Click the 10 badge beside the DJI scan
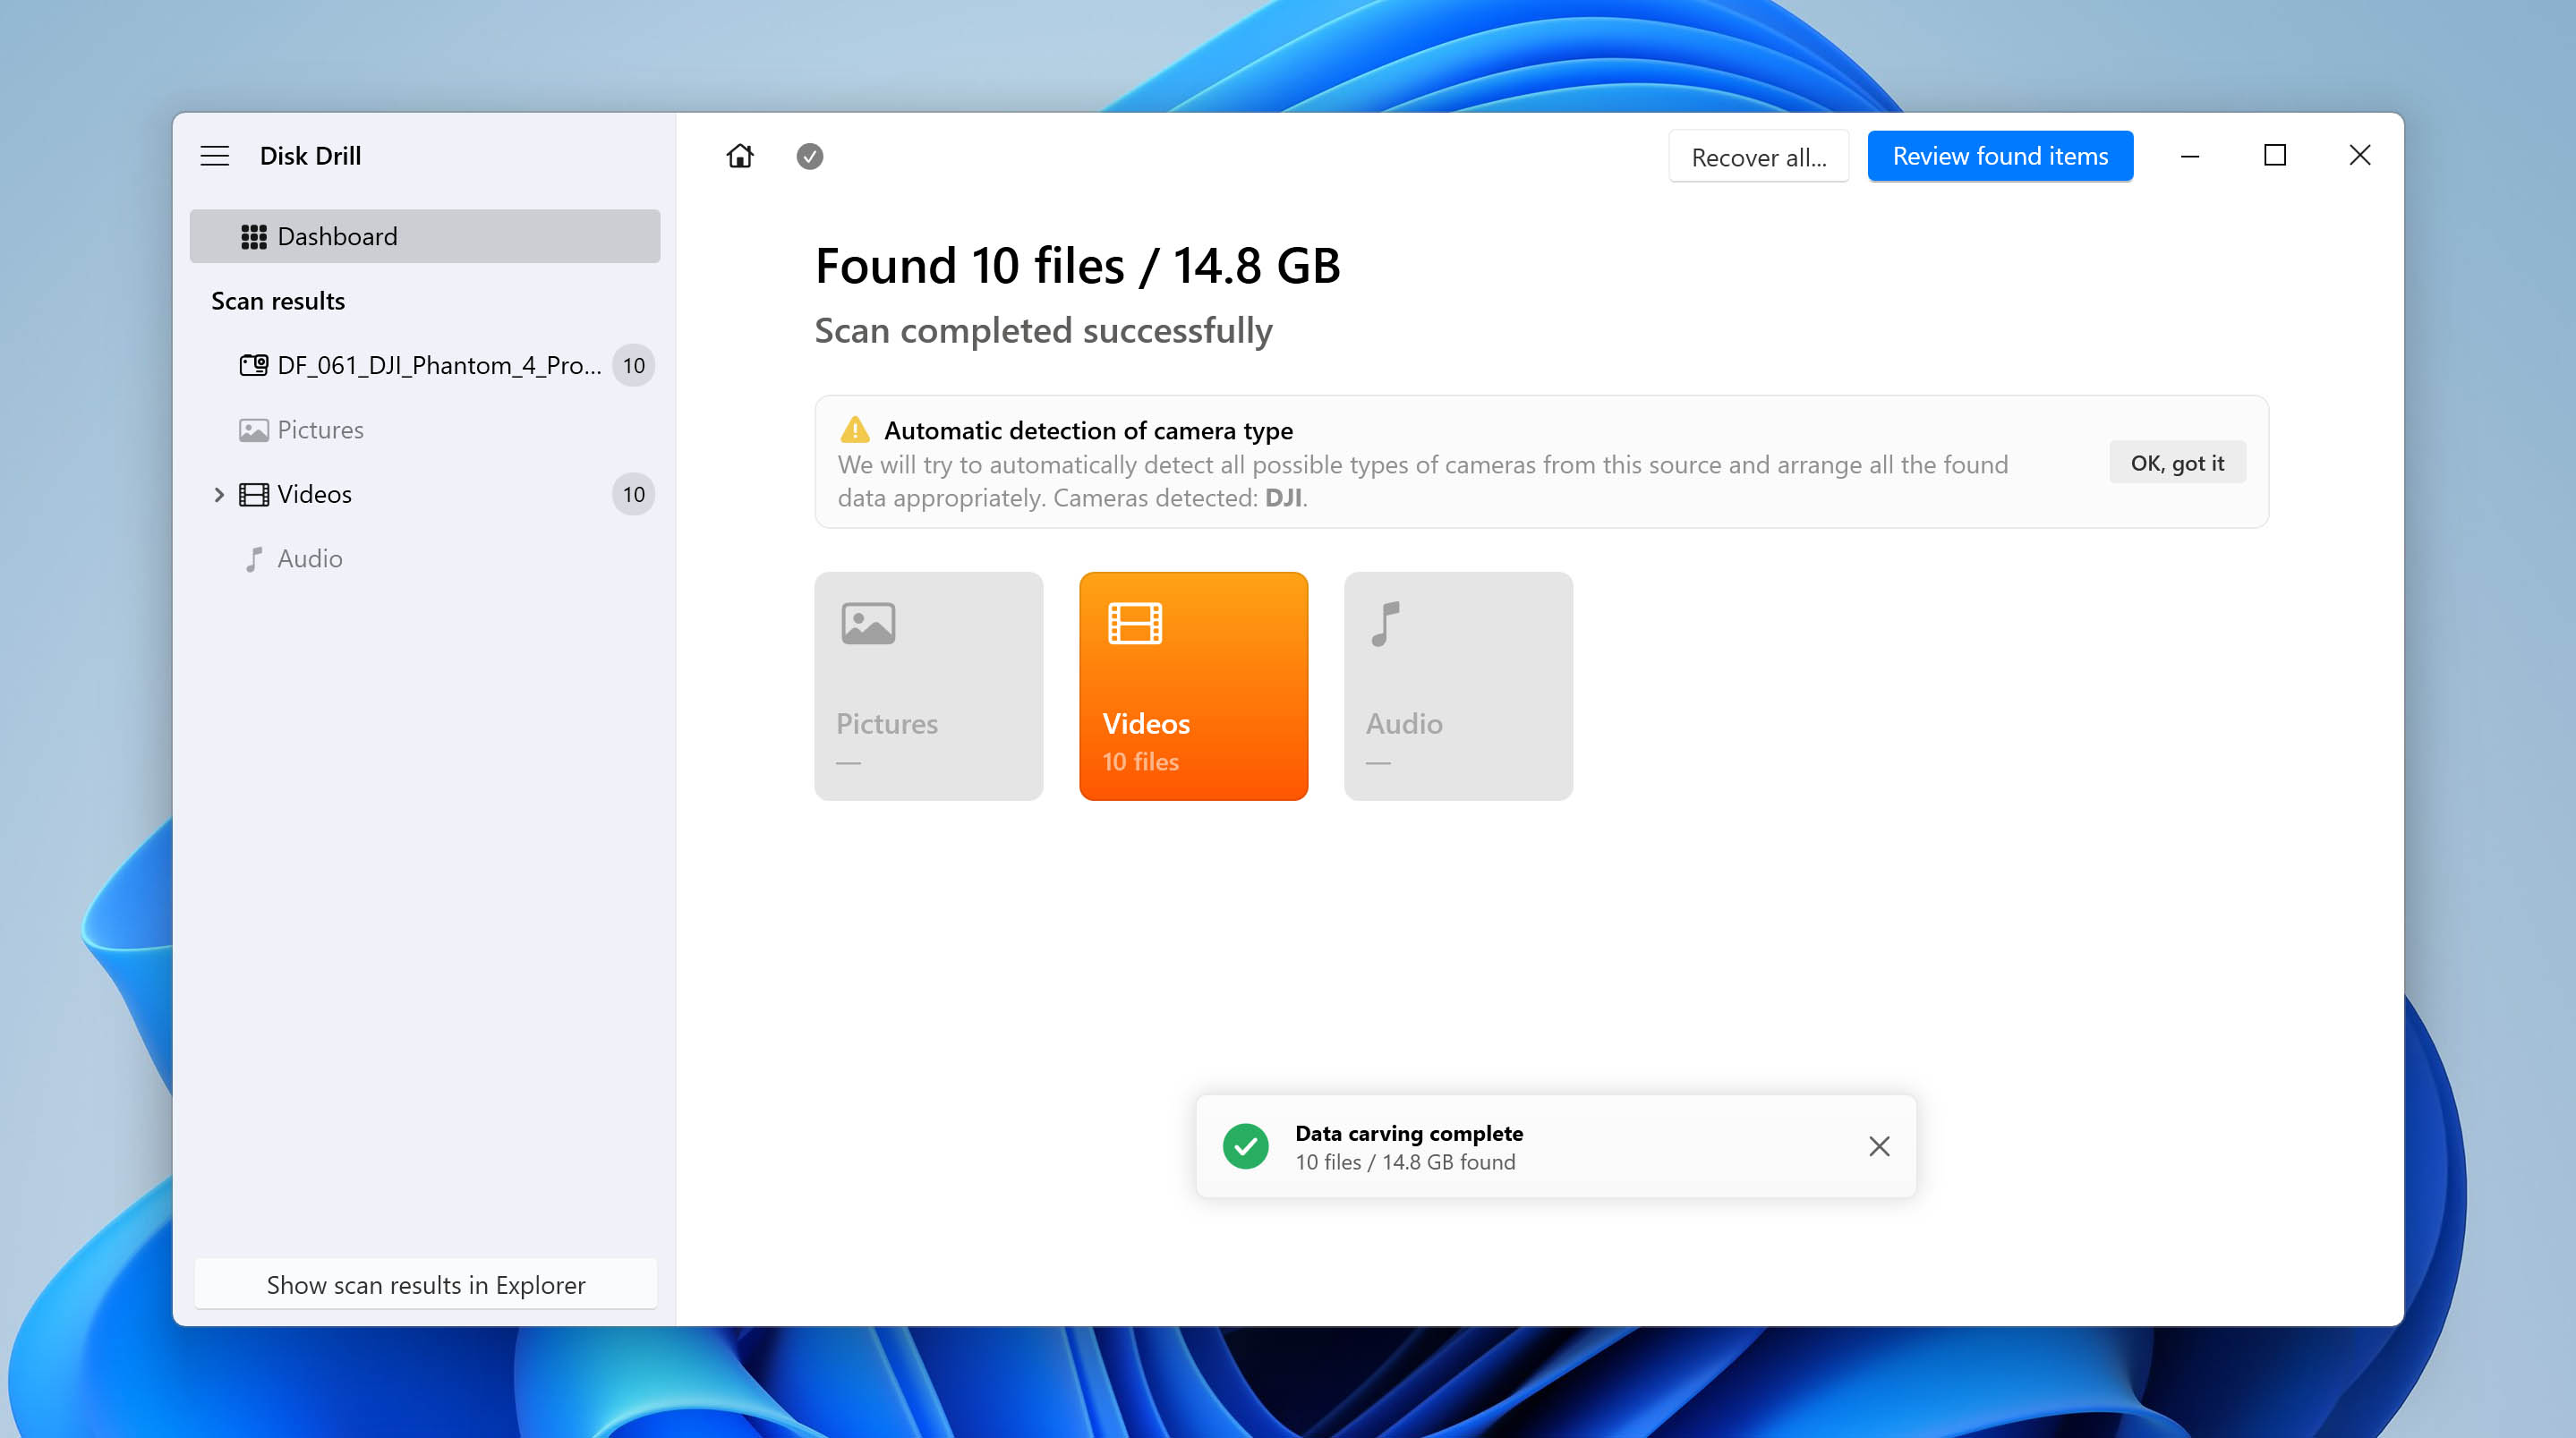This screenshot has height=1438, width=2576. pos(633,365)
